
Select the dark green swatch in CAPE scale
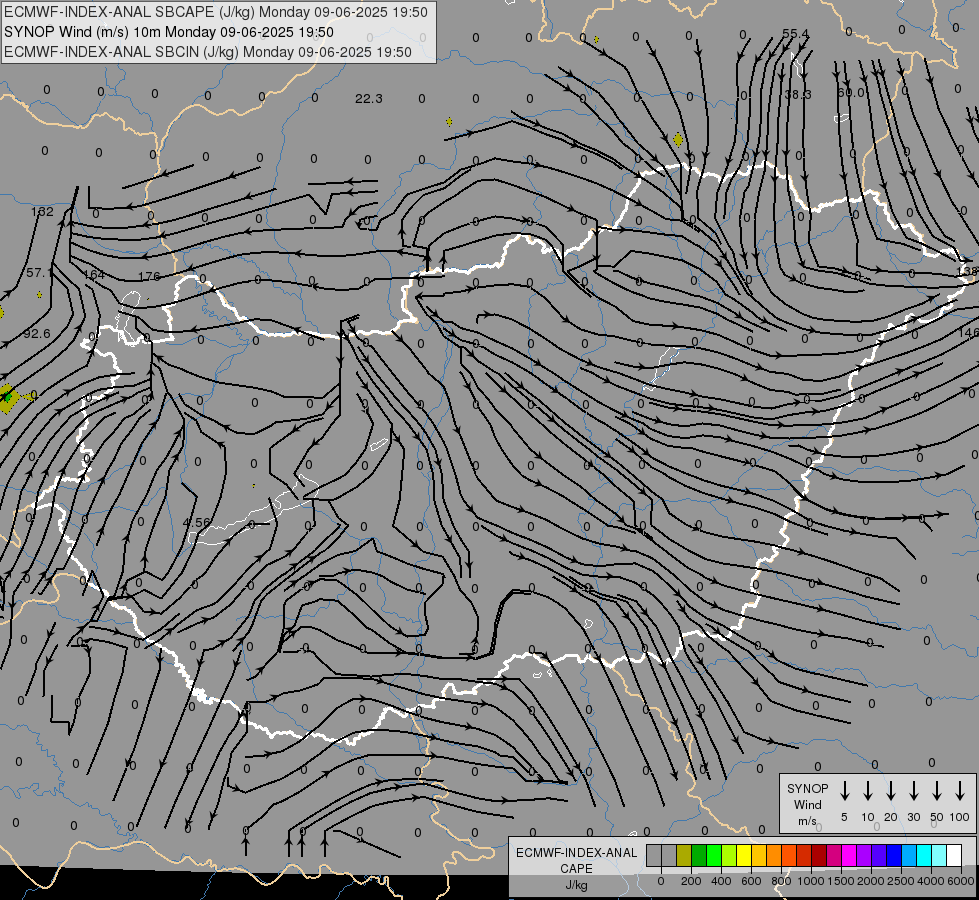pyautogui.click(x=699, y=855)
